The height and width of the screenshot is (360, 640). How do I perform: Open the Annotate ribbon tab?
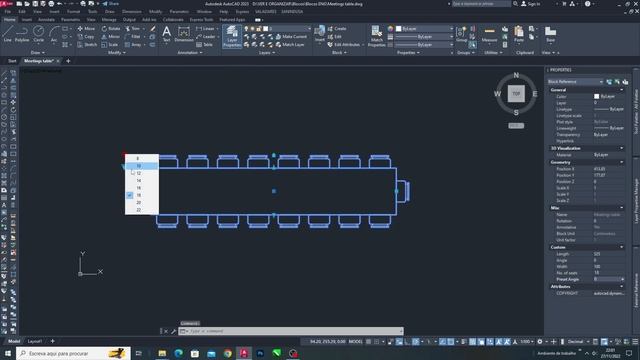point(46,20)
